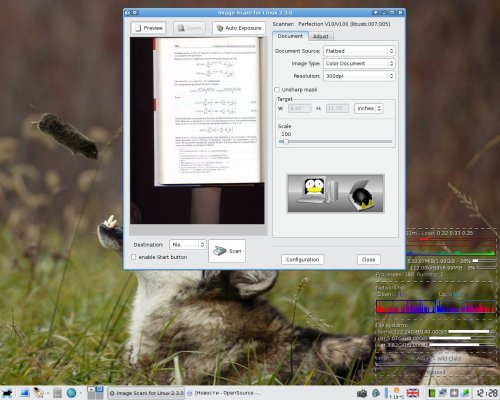Click the Preview button
The height and width of the screenshot is (400, 500).
click(148, 28)
